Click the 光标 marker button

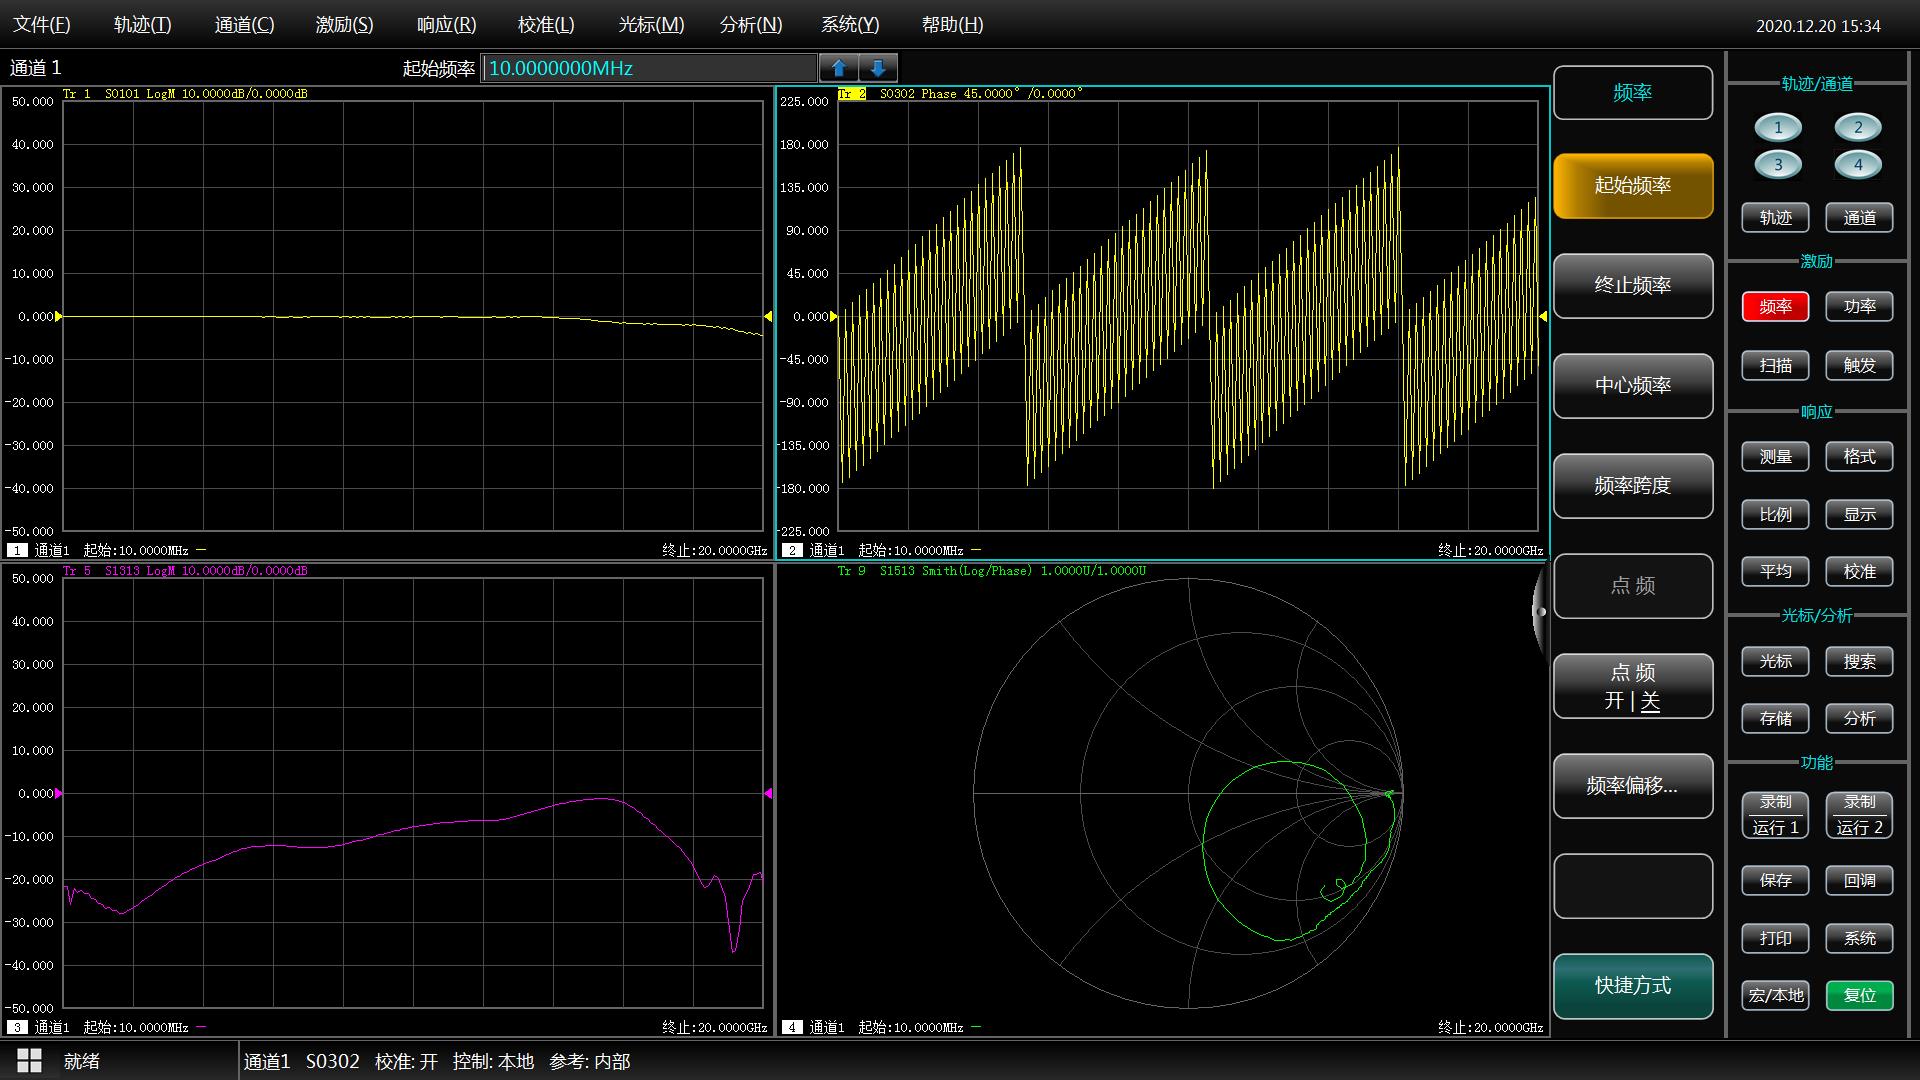(x=1776, y=661)
